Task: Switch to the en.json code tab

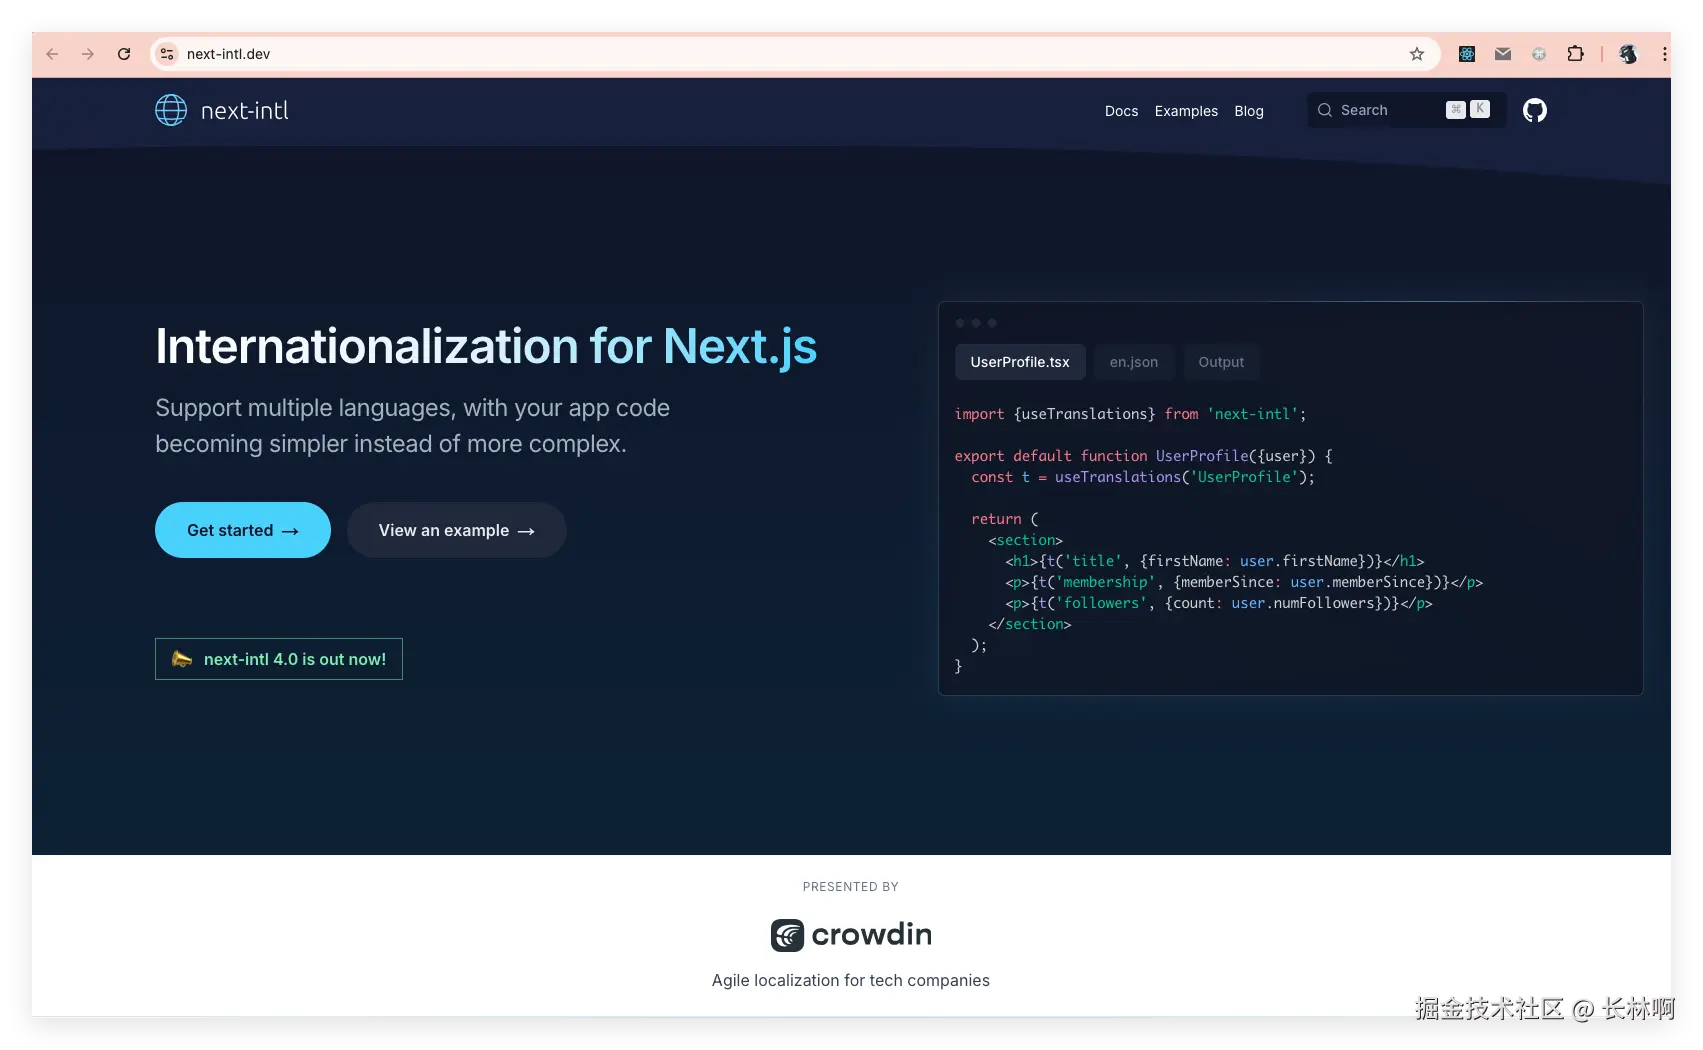Action: point(1134,362)
